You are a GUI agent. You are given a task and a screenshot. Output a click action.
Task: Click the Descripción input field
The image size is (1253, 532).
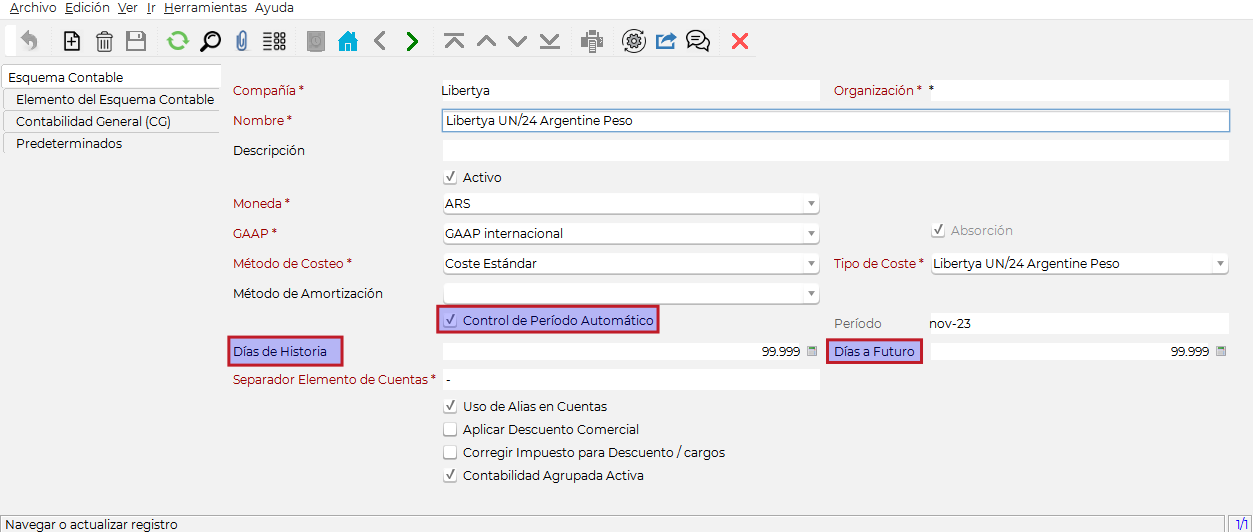coord(835,151)
